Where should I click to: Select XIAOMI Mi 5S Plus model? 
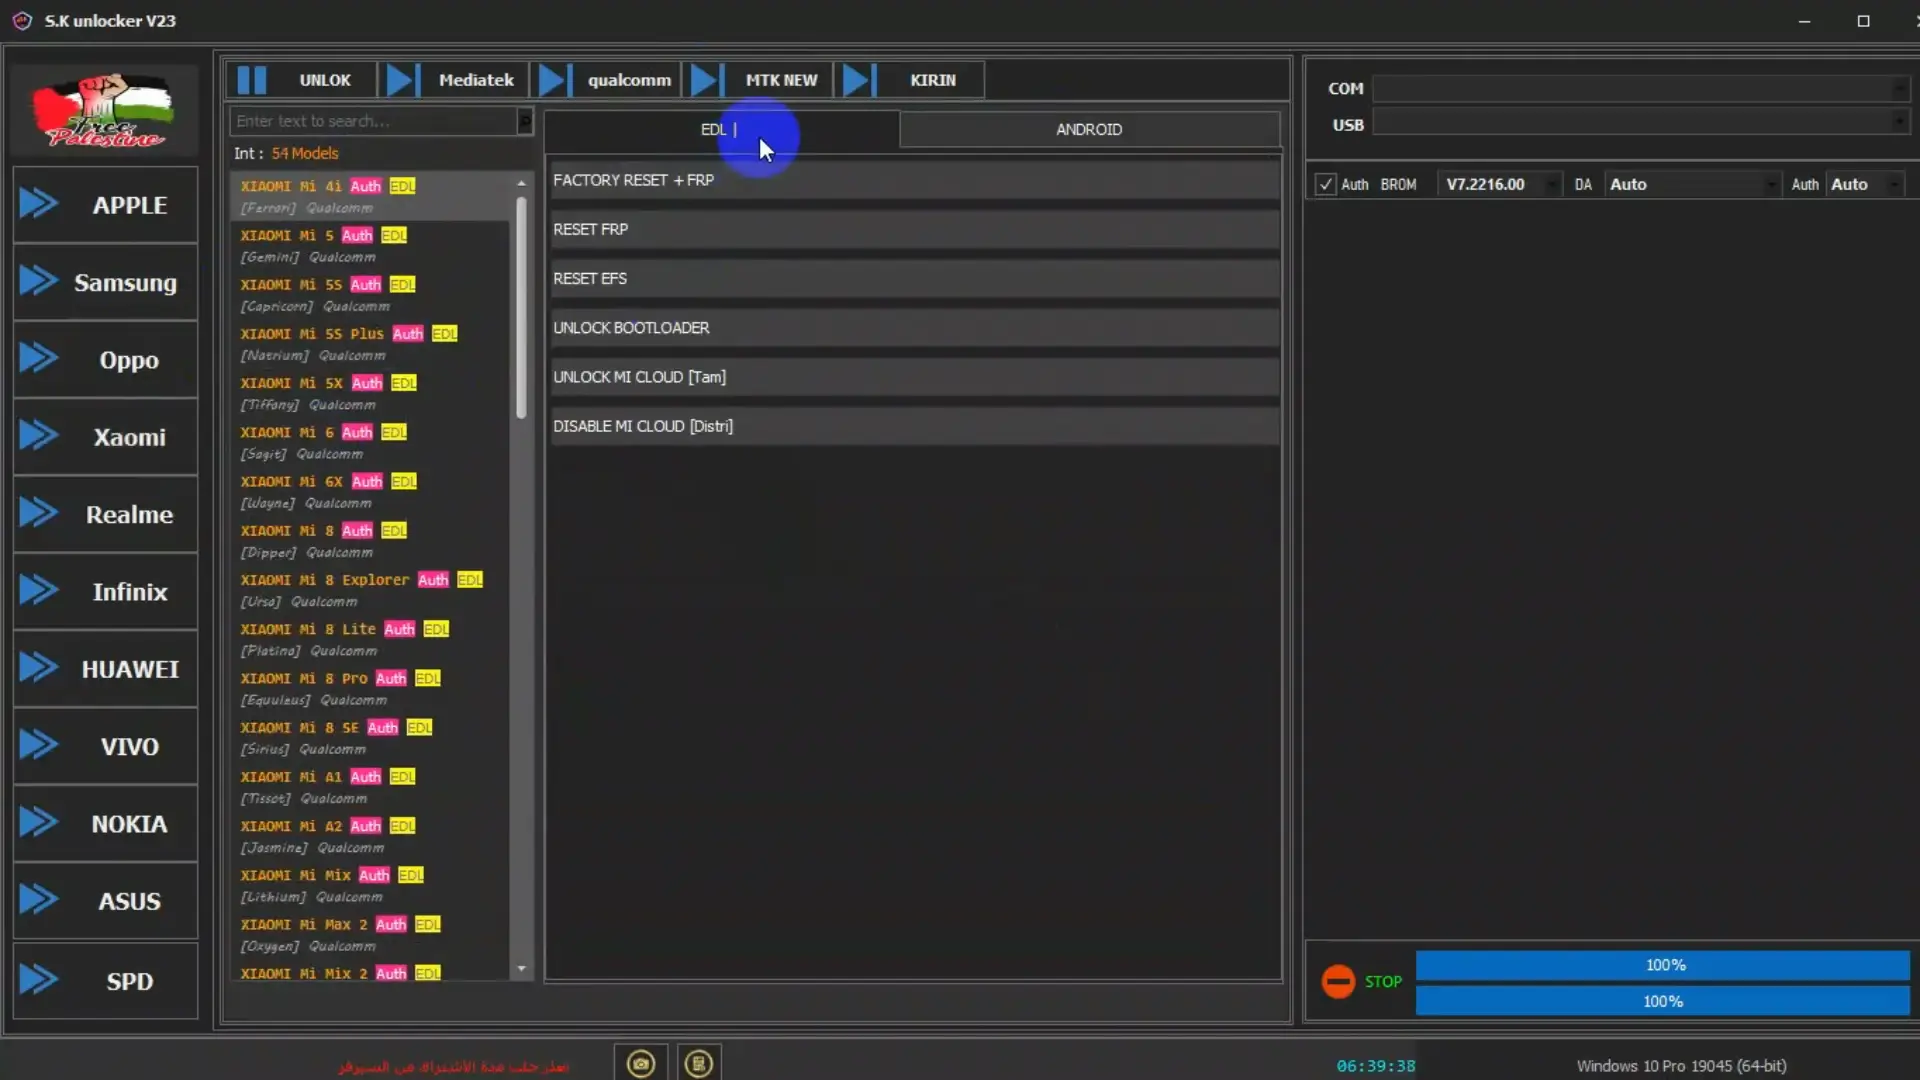click(x=371, y=344)
